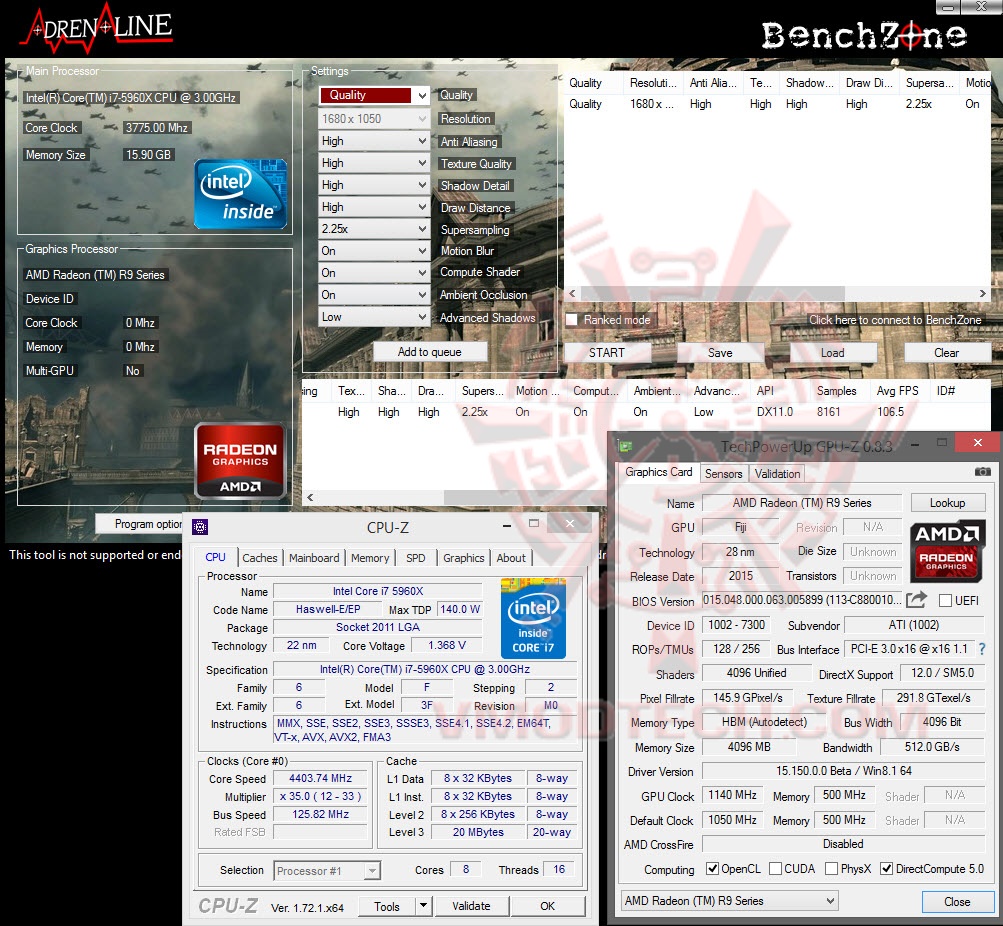
Task: Click the Save button
Action: coord(720,352)
